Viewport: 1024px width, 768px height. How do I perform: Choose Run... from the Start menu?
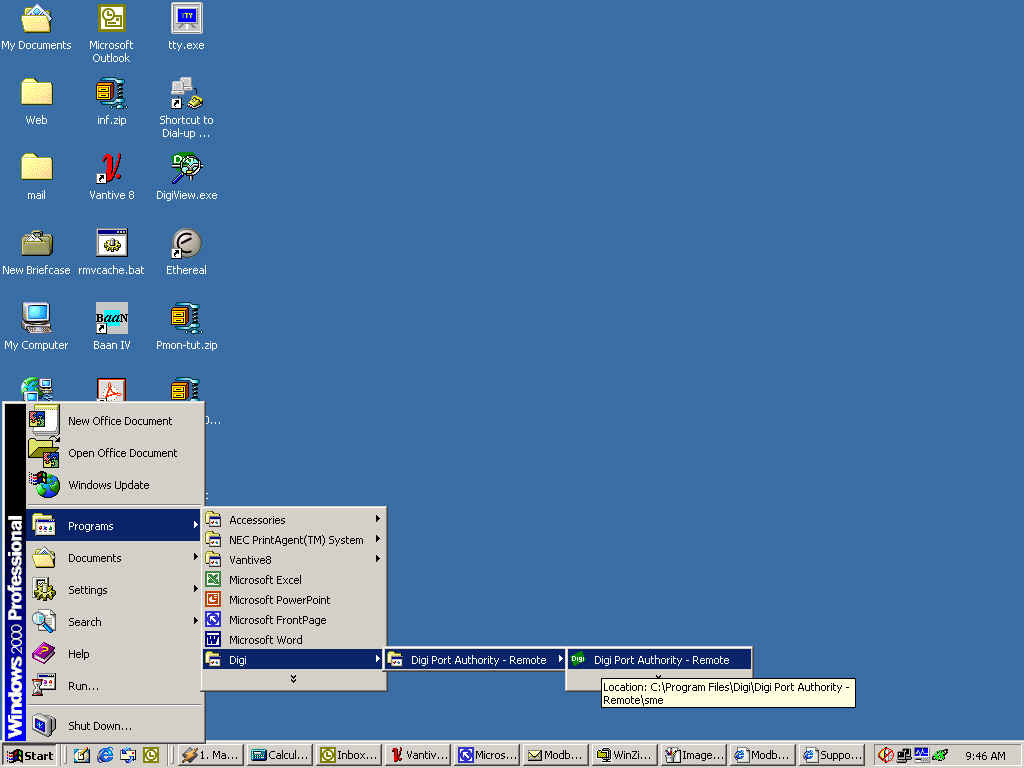click(x=83, y=686)
